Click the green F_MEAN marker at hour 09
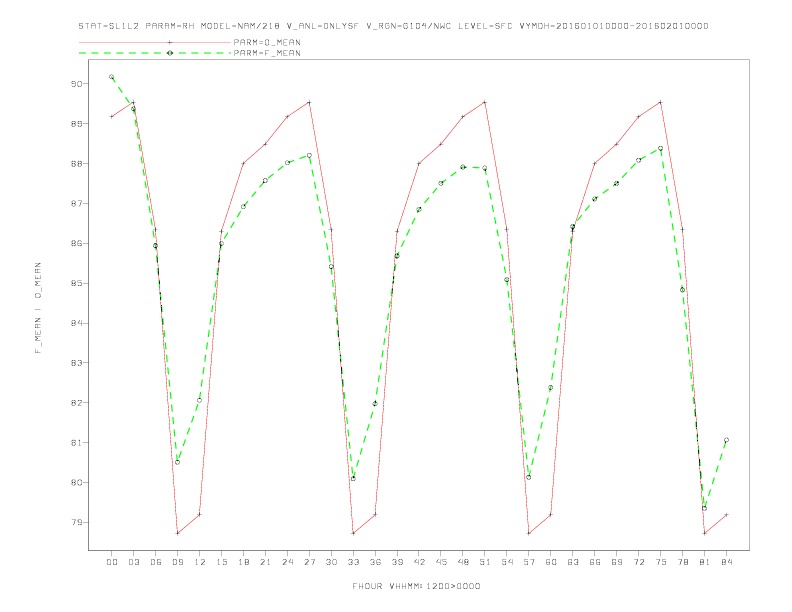Viewport: 792px width, 612px height. point(177,462)
